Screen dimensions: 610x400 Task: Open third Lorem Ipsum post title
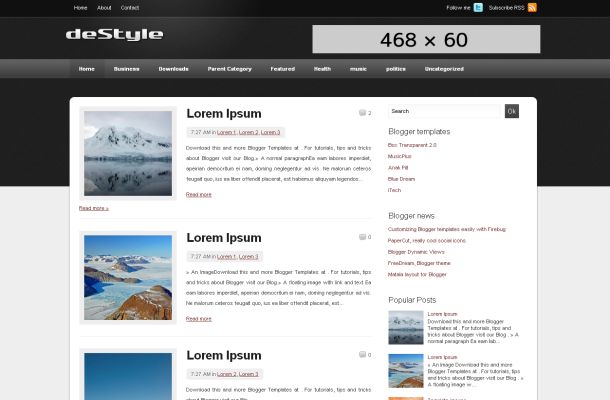click(x=224, y=355)
